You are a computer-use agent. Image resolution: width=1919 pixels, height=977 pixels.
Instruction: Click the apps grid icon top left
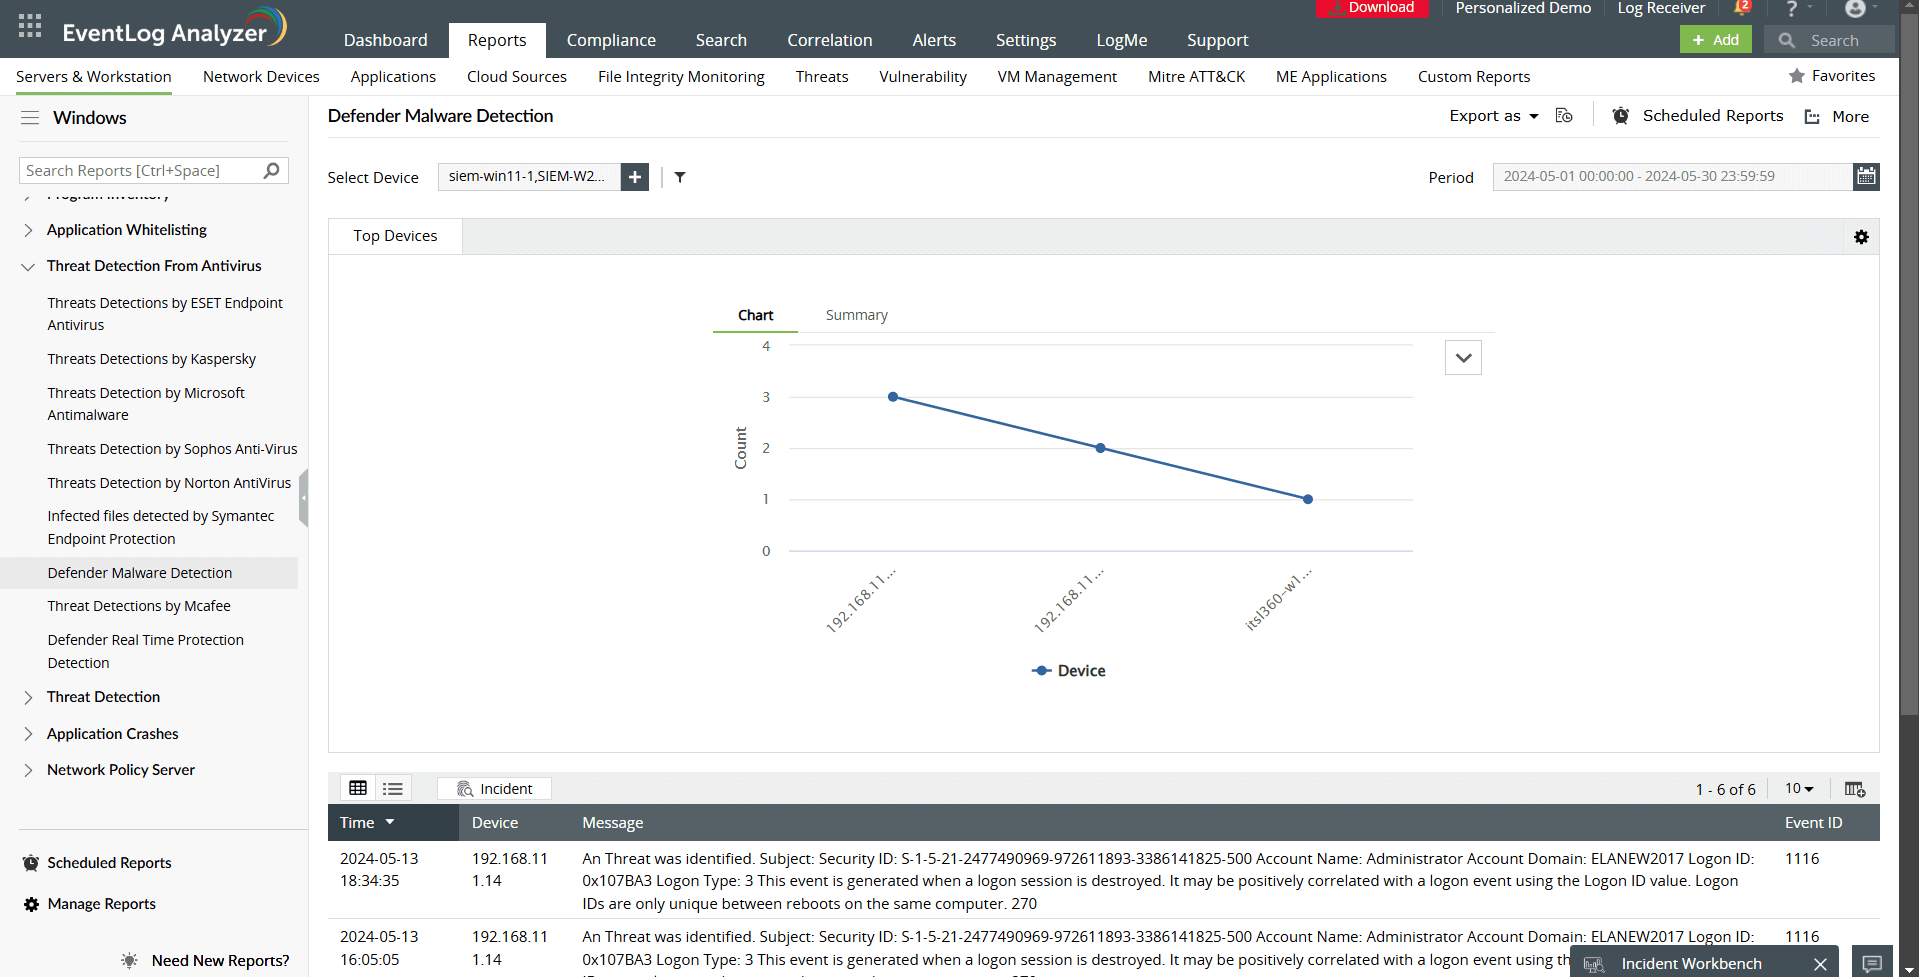tap(29, 25)
